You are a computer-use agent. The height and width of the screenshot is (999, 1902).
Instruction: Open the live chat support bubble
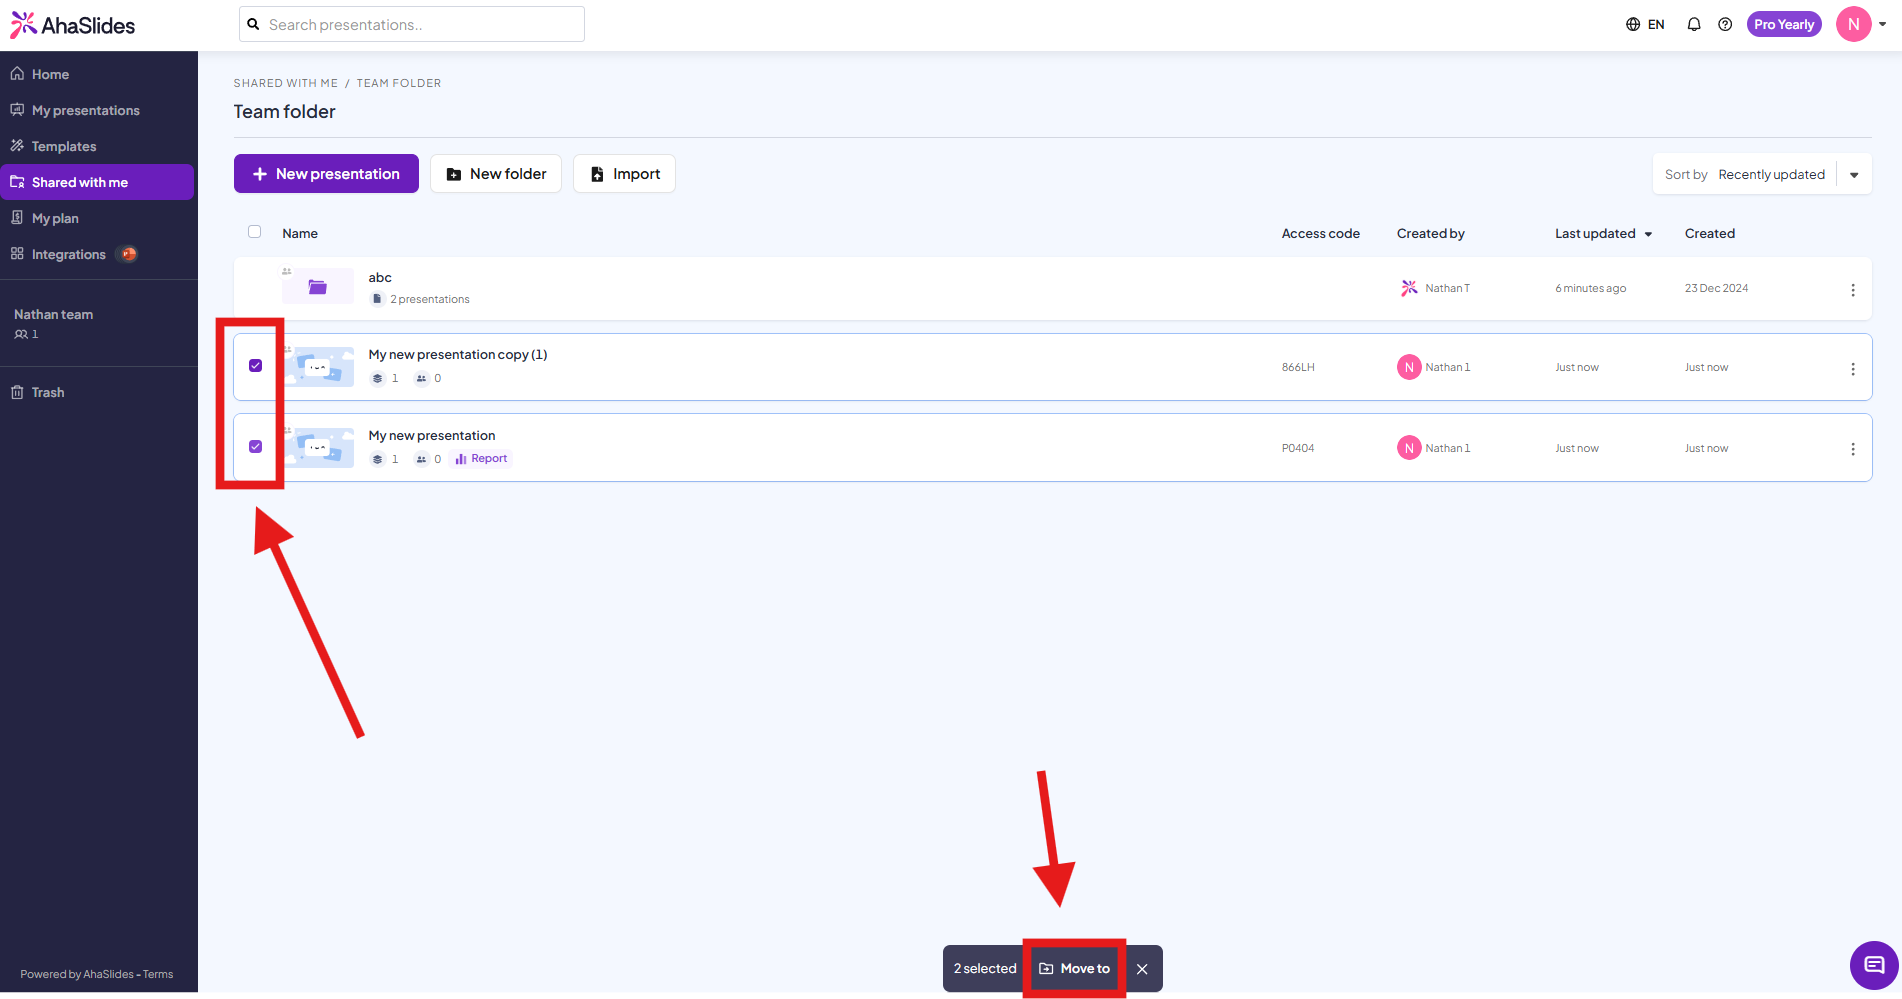click(x=1874, y=965)
